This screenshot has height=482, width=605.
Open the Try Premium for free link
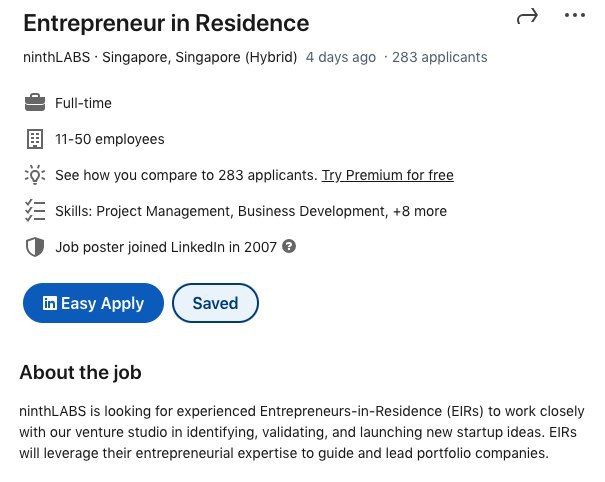(x=387, y=175)
